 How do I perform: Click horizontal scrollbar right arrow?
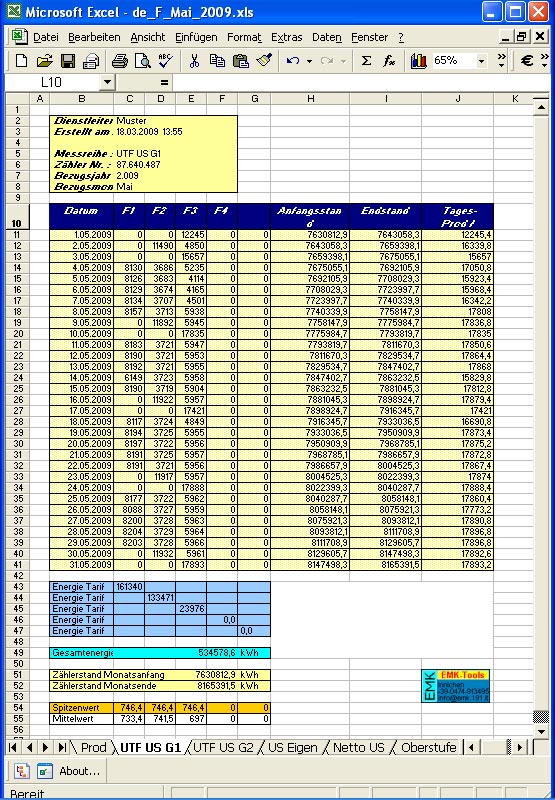coord(520,747)
